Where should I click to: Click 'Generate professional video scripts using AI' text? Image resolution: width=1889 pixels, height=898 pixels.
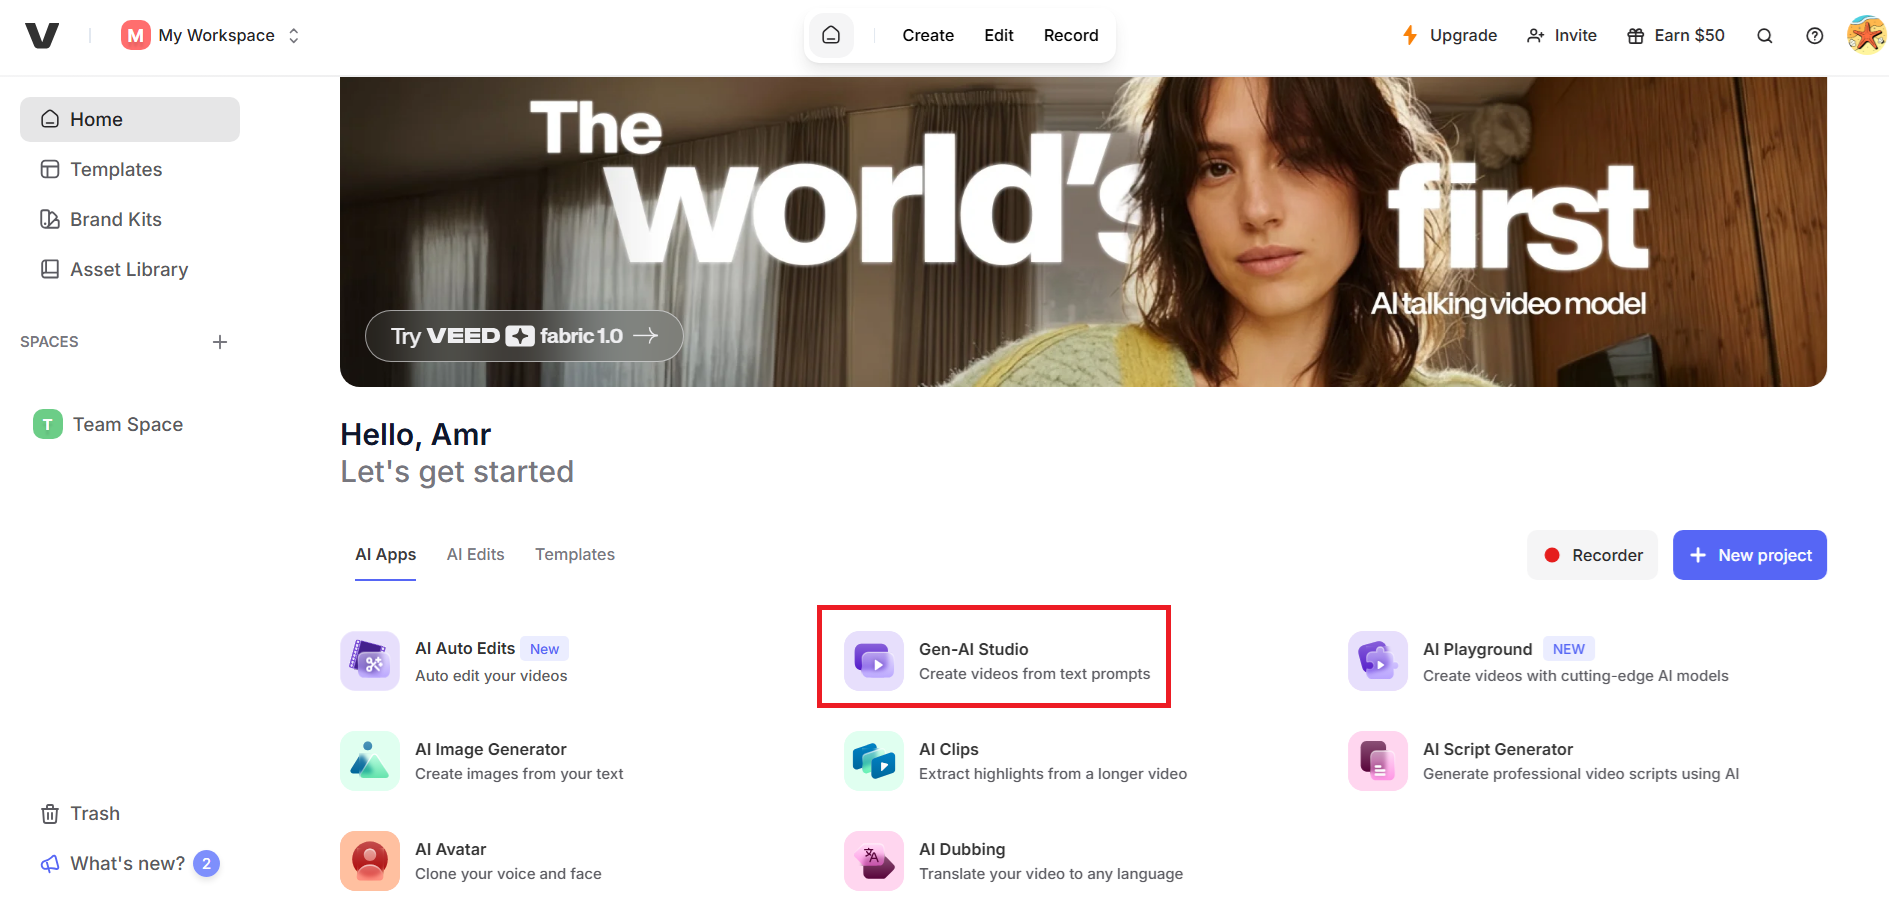click(1581, 774)
